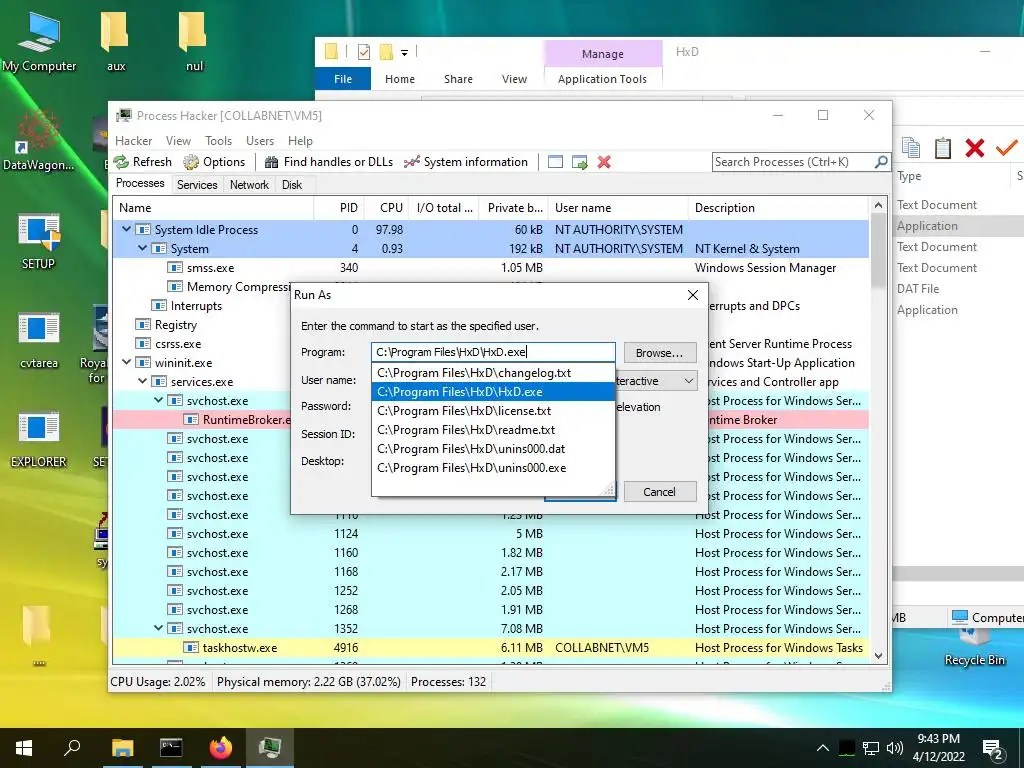Click the orange checkmark icon in HxD window
Viewport: 1024px width, 768px height.
point(1006,148)
